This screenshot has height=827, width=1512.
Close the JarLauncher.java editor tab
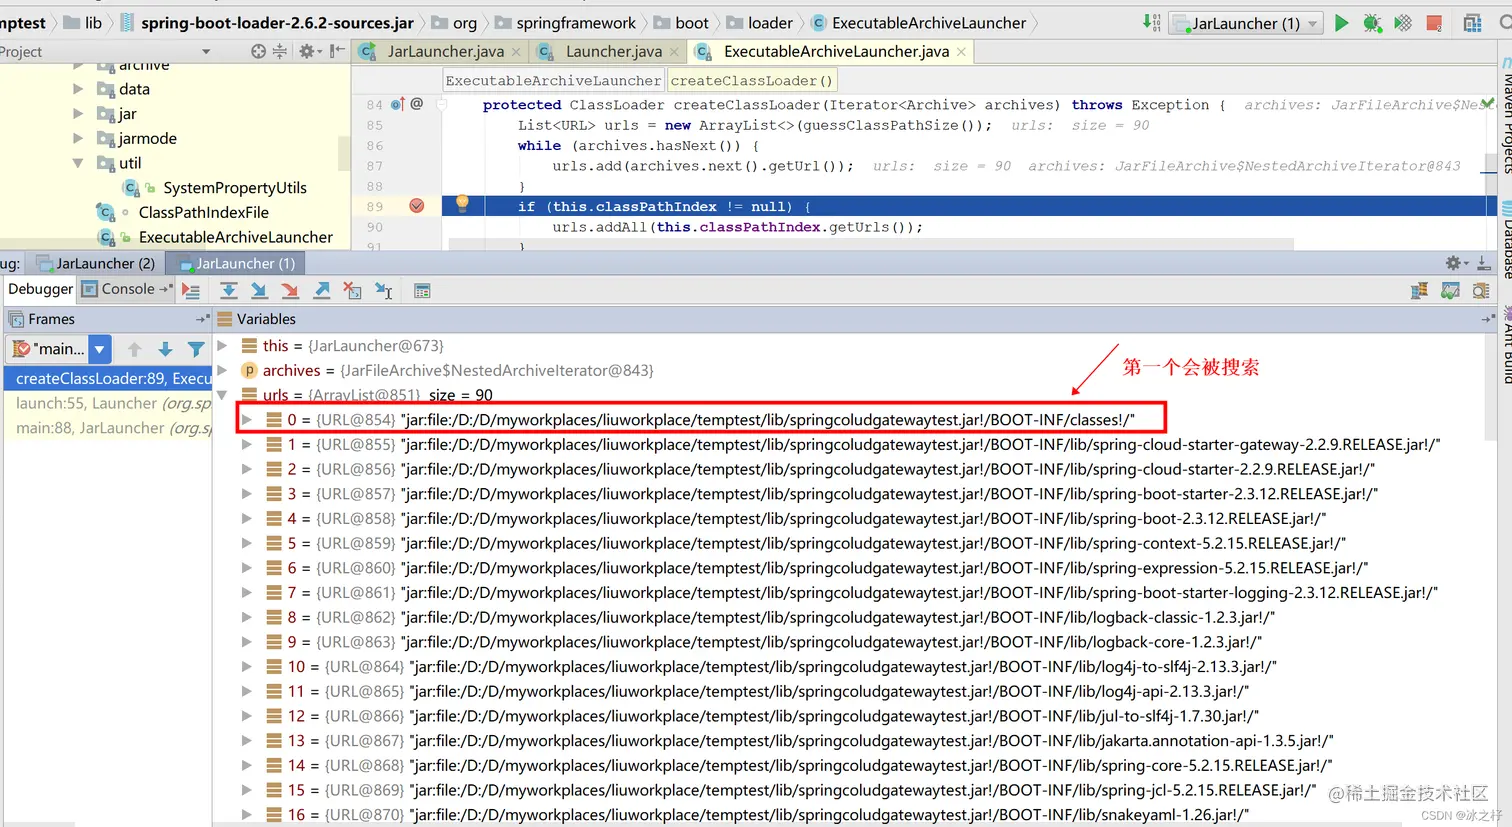click(516, 52)
